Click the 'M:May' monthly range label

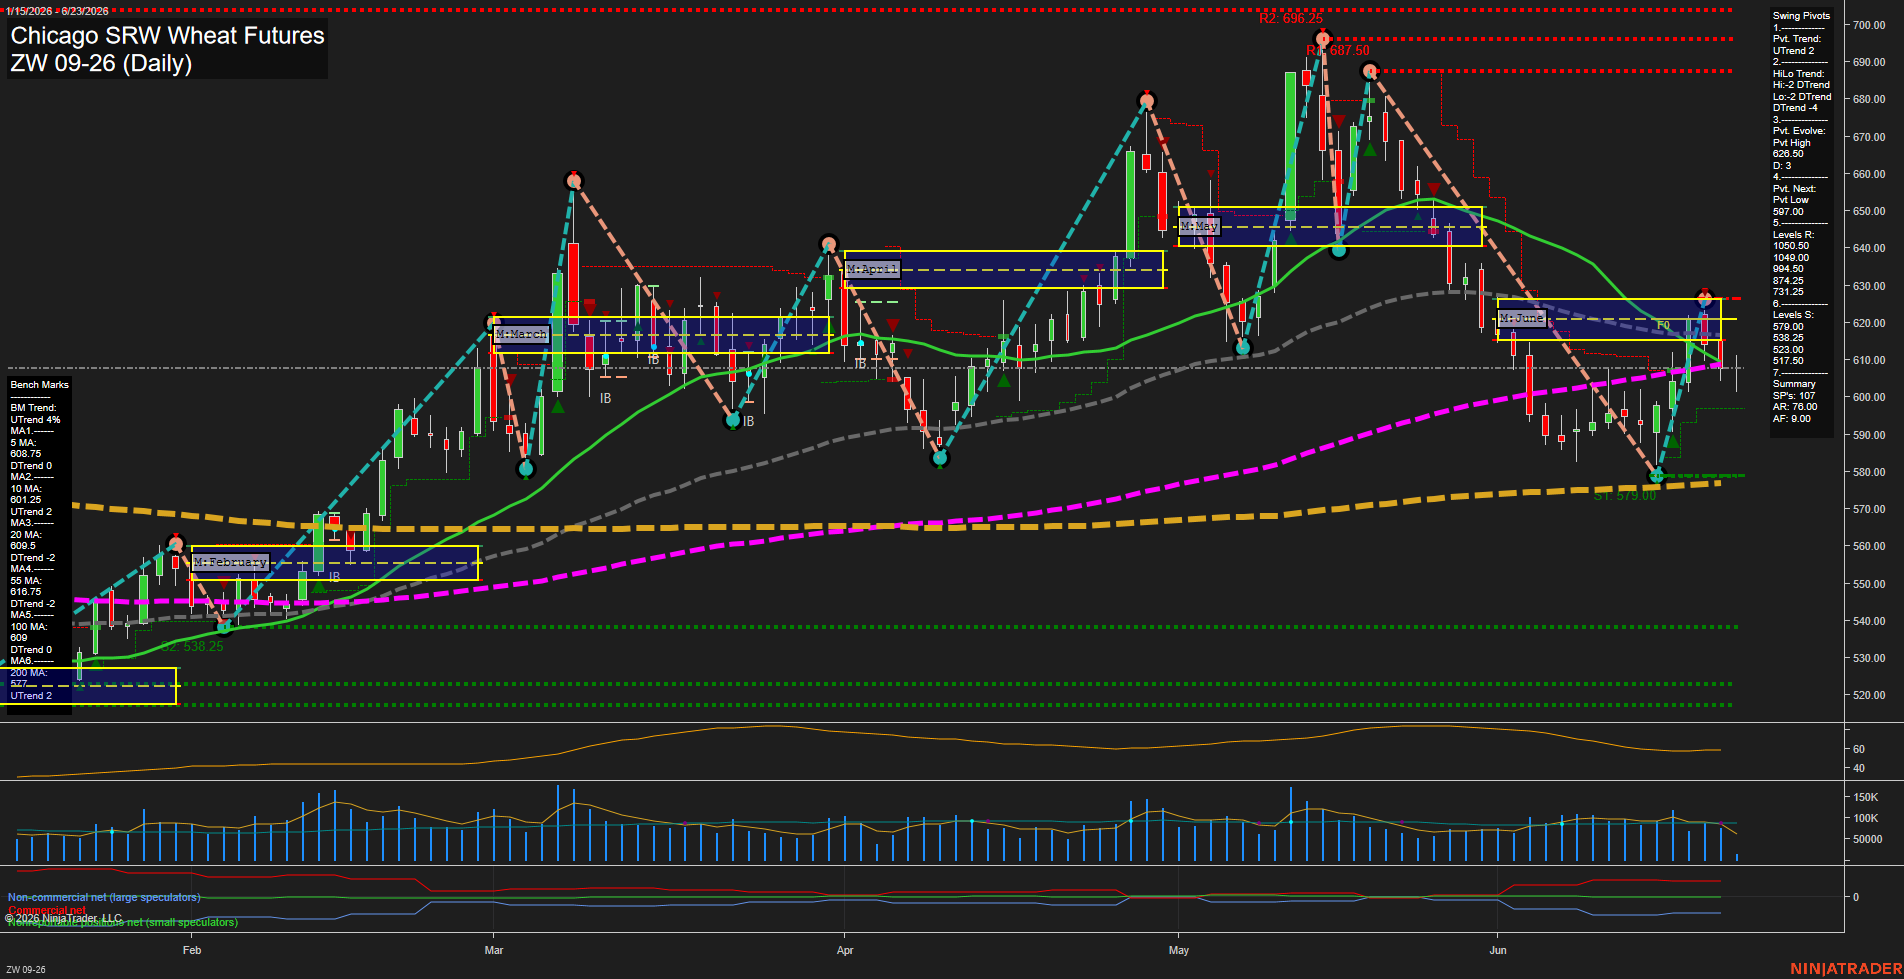point(1199,226)
